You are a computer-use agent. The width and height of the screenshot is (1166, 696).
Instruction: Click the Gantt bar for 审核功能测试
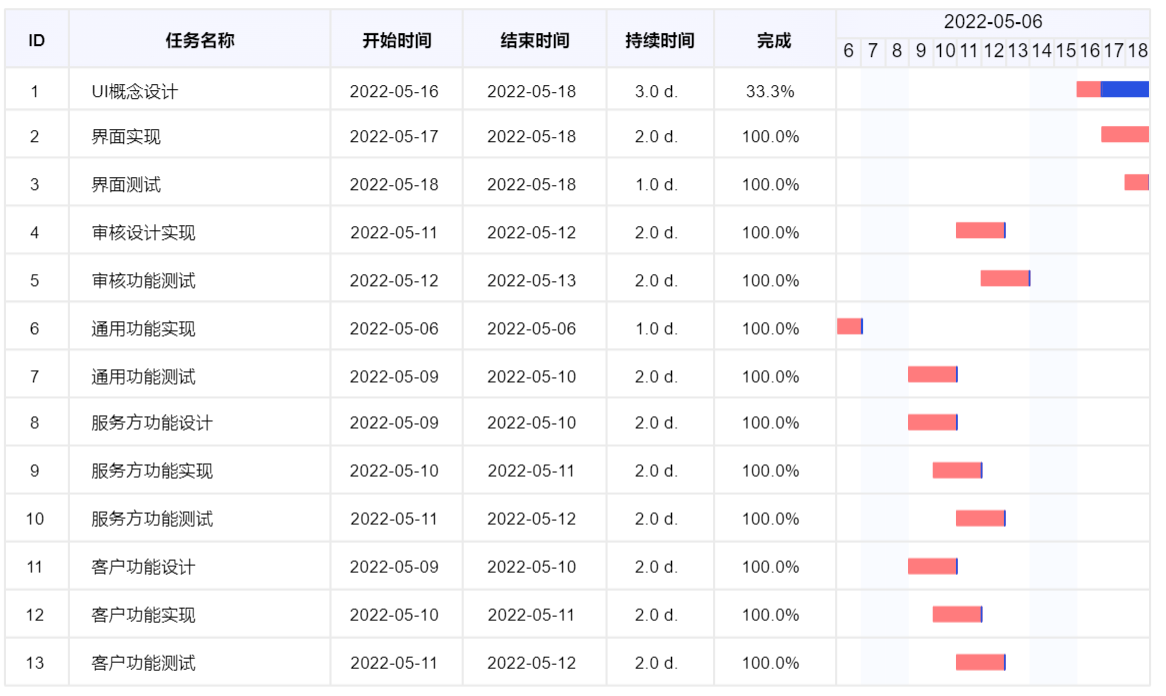click(x=1005, y=279)
